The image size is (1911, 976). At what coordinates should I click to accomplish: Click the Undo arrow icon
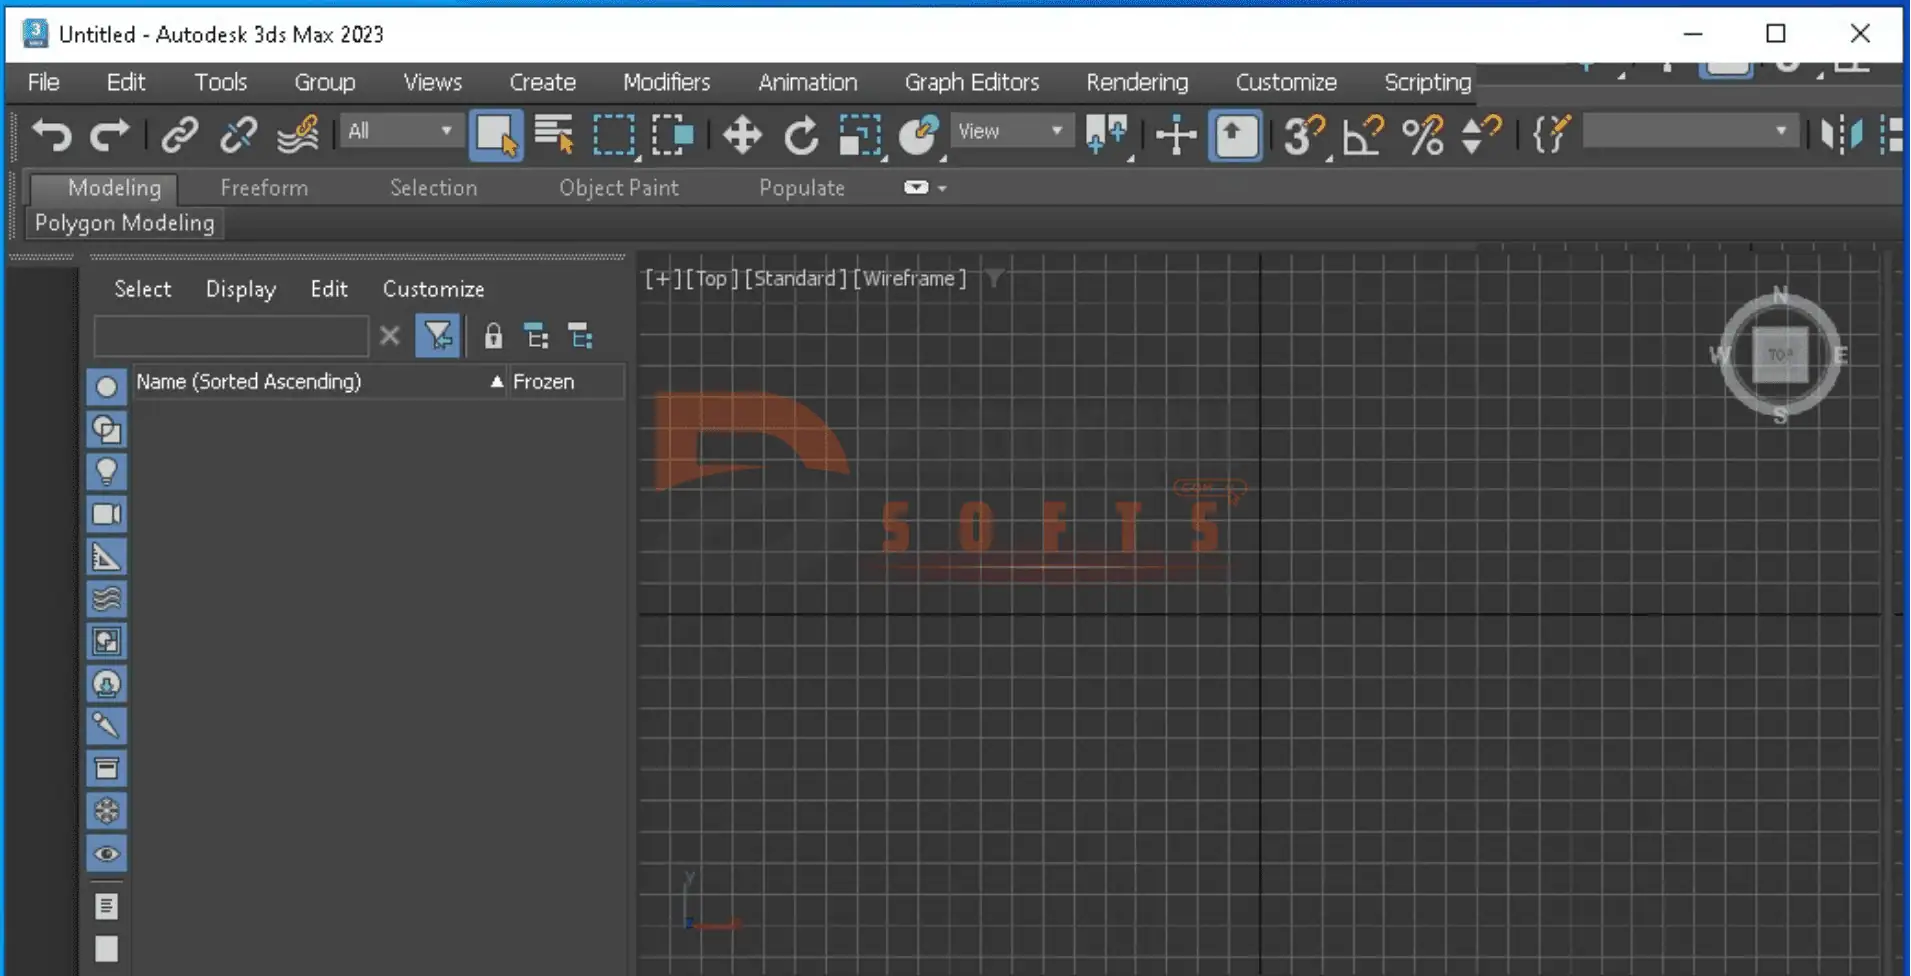[x=51, y=134]
